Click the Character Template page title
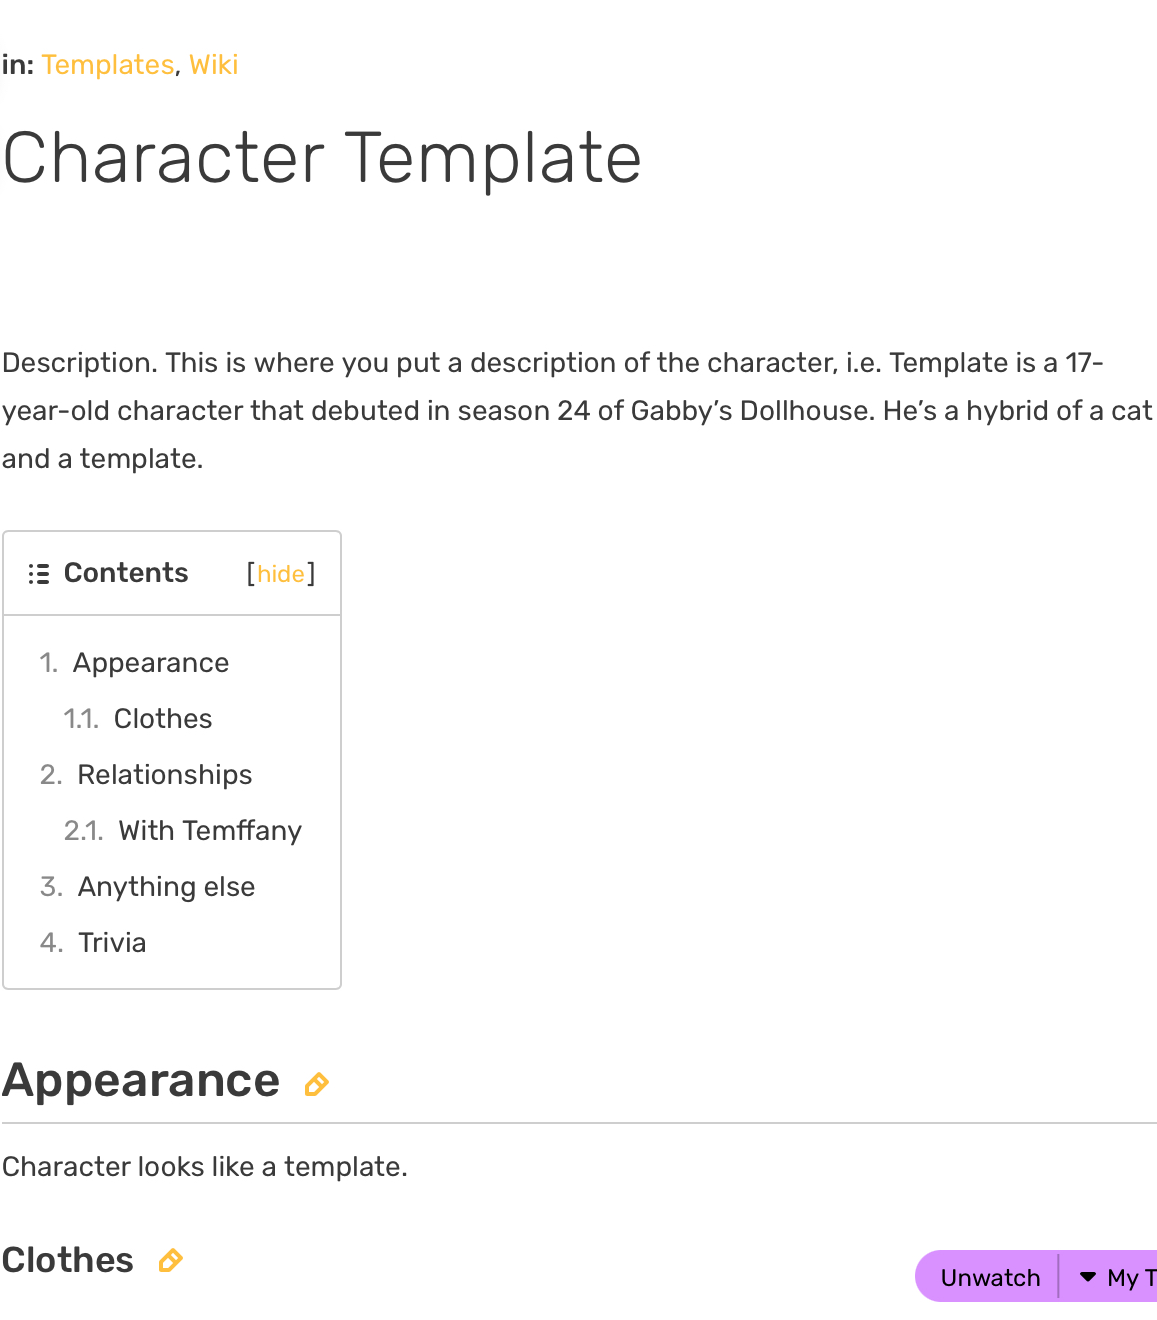Screen dimensions: 1157x1320 pyautogui.click(x=322, y=158)
